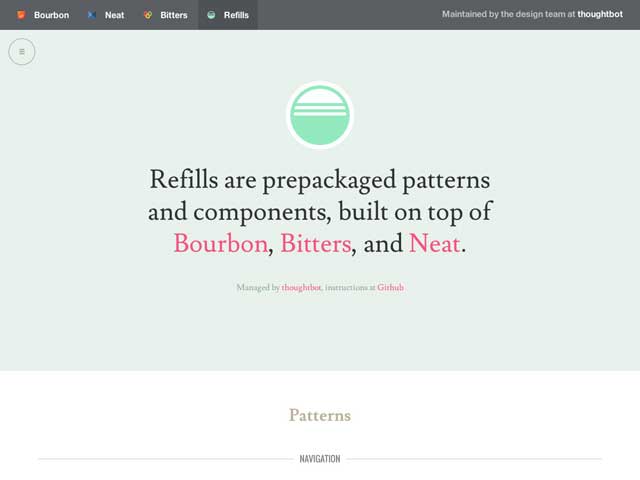Click the Bitters icon in top bar
Image resolution: width=640 pixels, height=480 pixels.
tap(148, 15)
